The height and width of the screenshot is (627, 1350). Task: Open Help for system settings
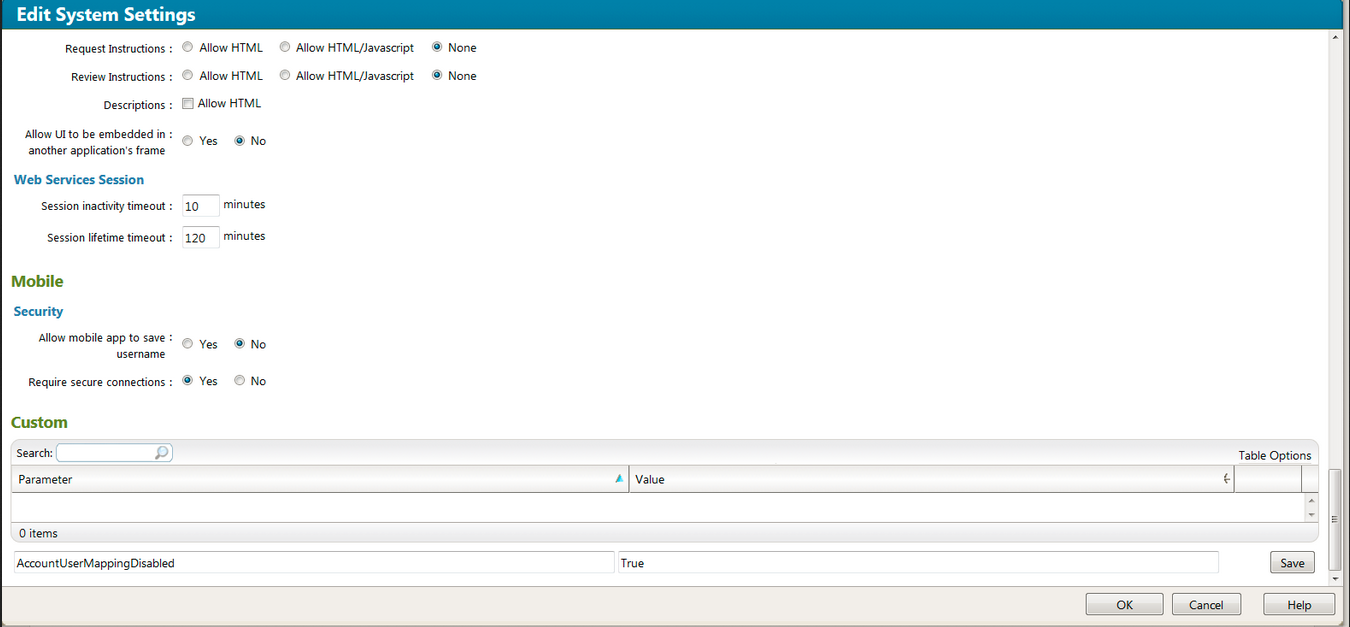1299,605
